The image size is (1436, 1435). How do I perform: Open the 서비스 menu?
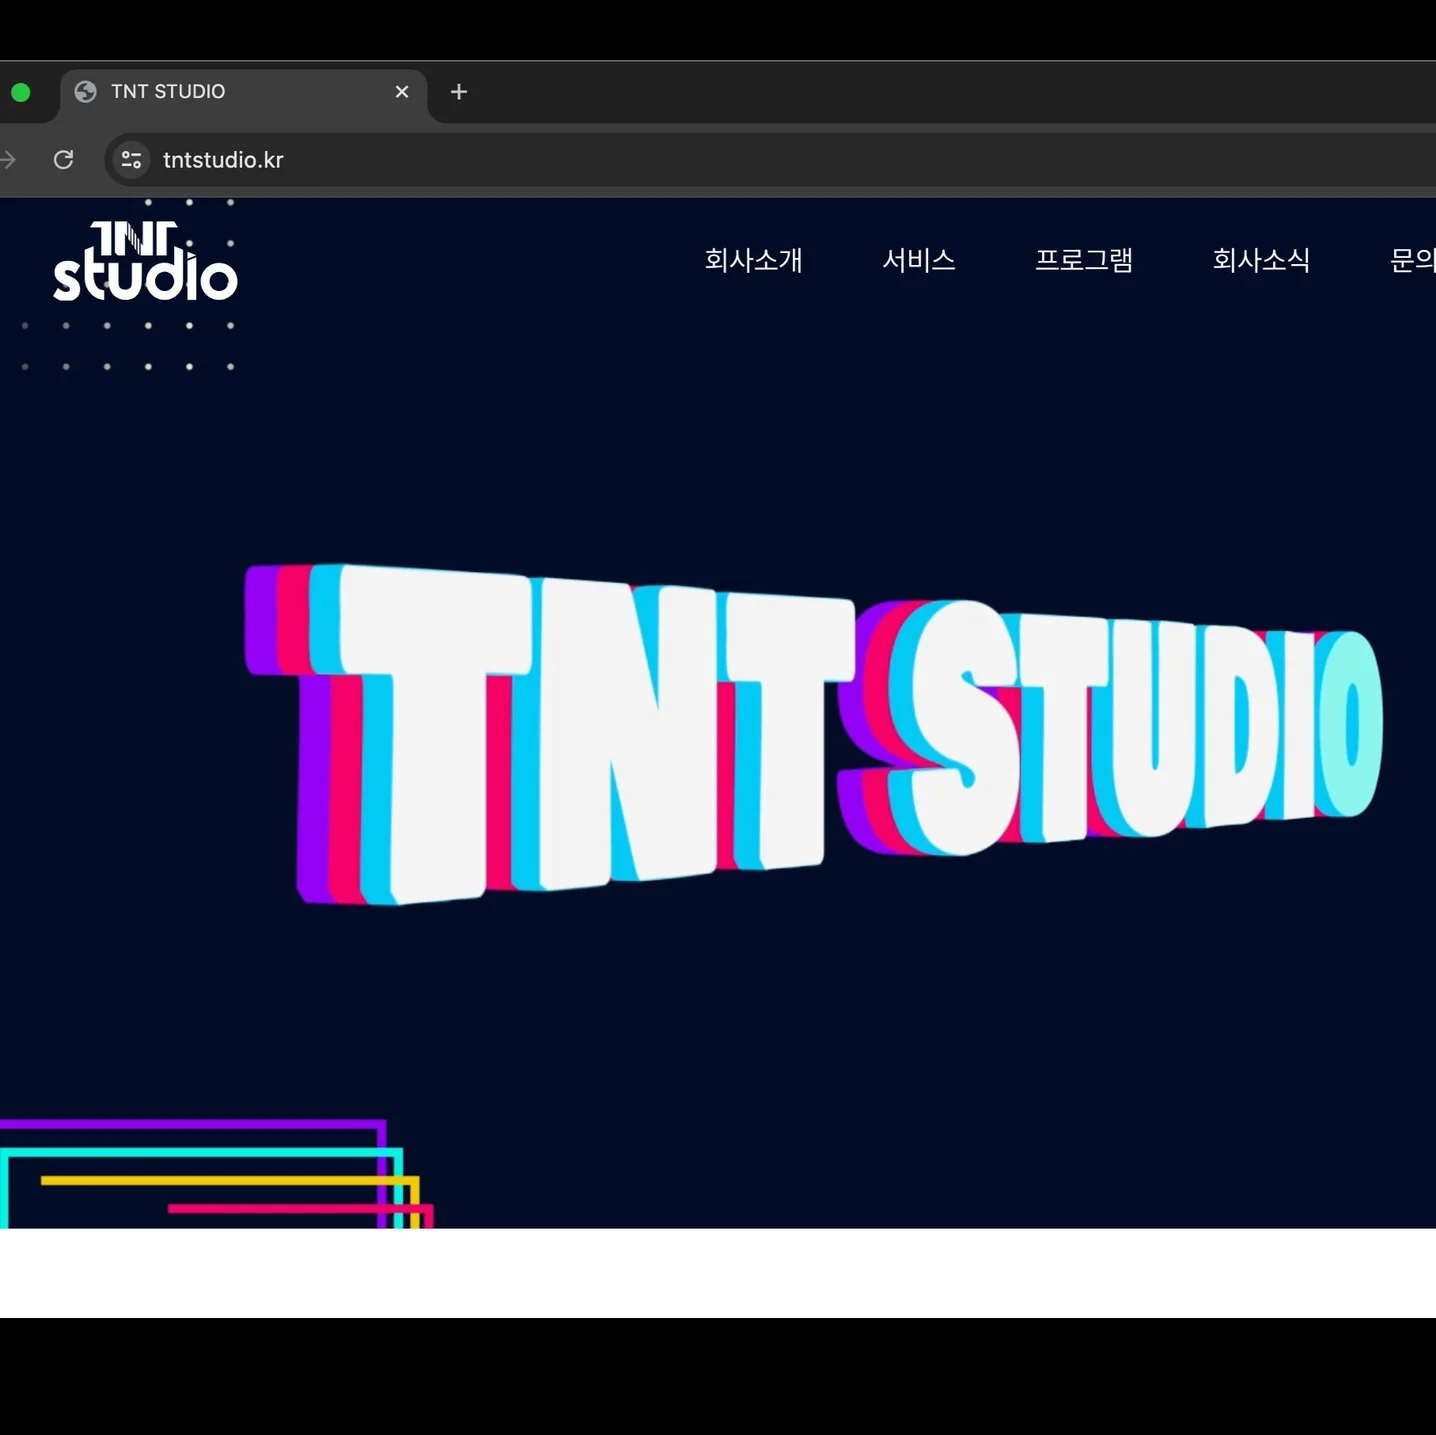pyautogui.click(x=918, y=260)
